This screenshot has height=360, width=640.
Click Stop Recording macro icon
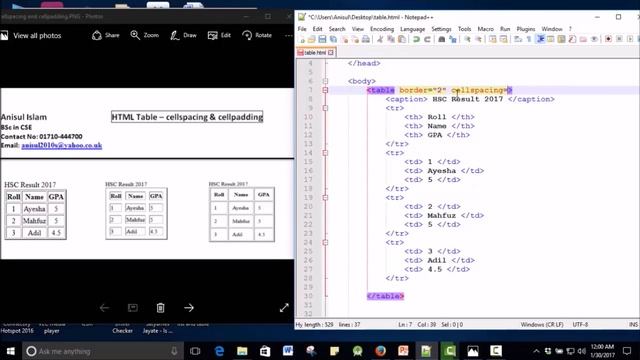[619, 40]
